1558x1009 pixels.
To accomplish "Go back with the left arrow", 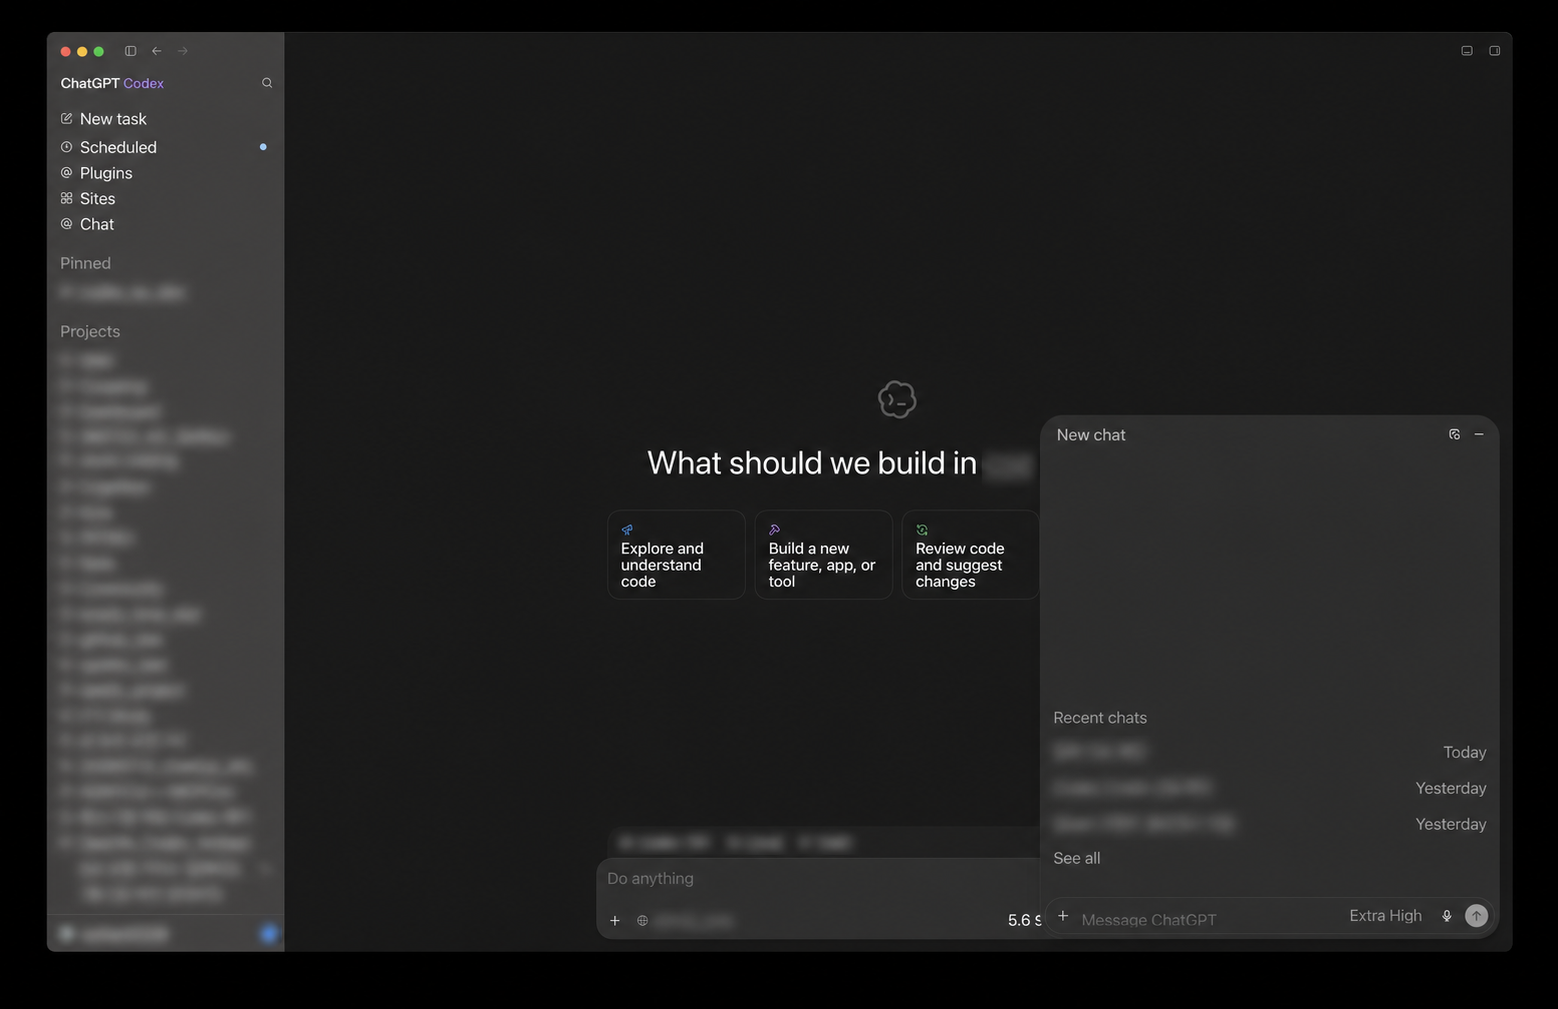I will (157, 51).
